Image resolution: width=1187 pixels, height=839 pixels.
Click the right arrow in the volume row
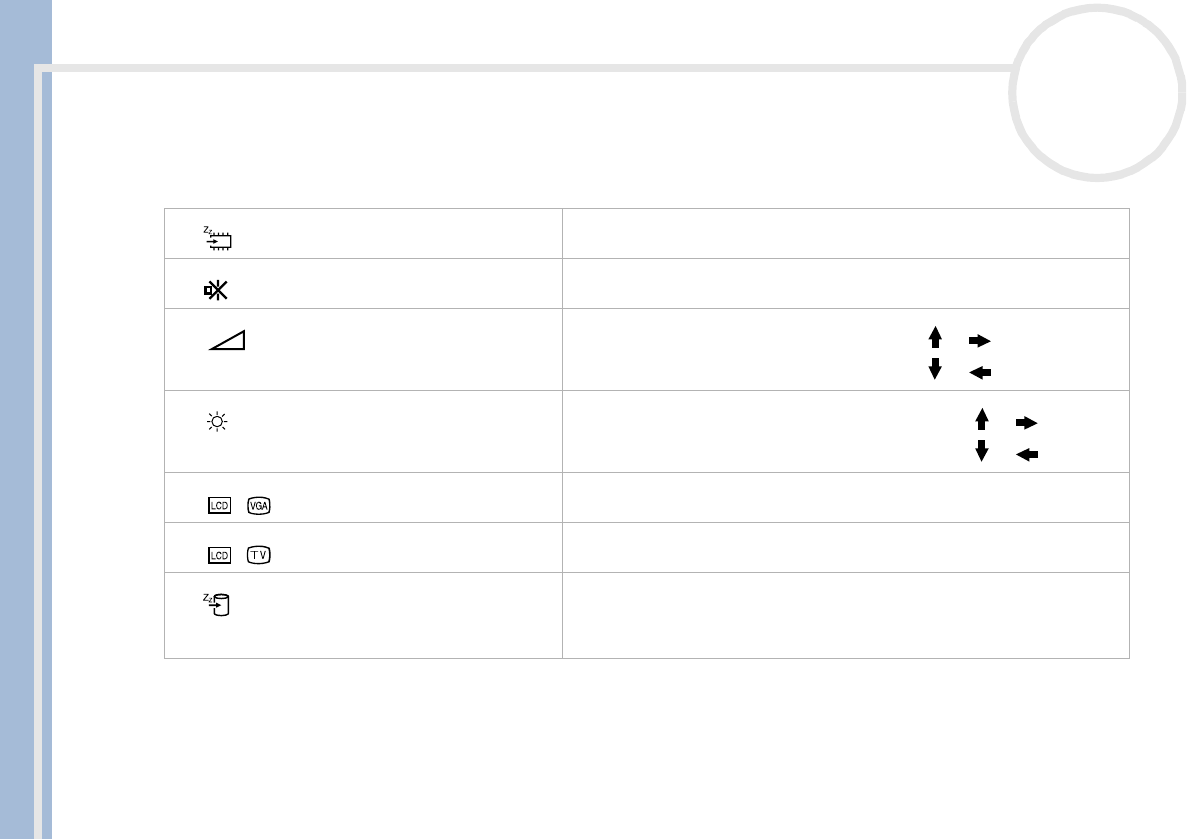coord(979,341)
